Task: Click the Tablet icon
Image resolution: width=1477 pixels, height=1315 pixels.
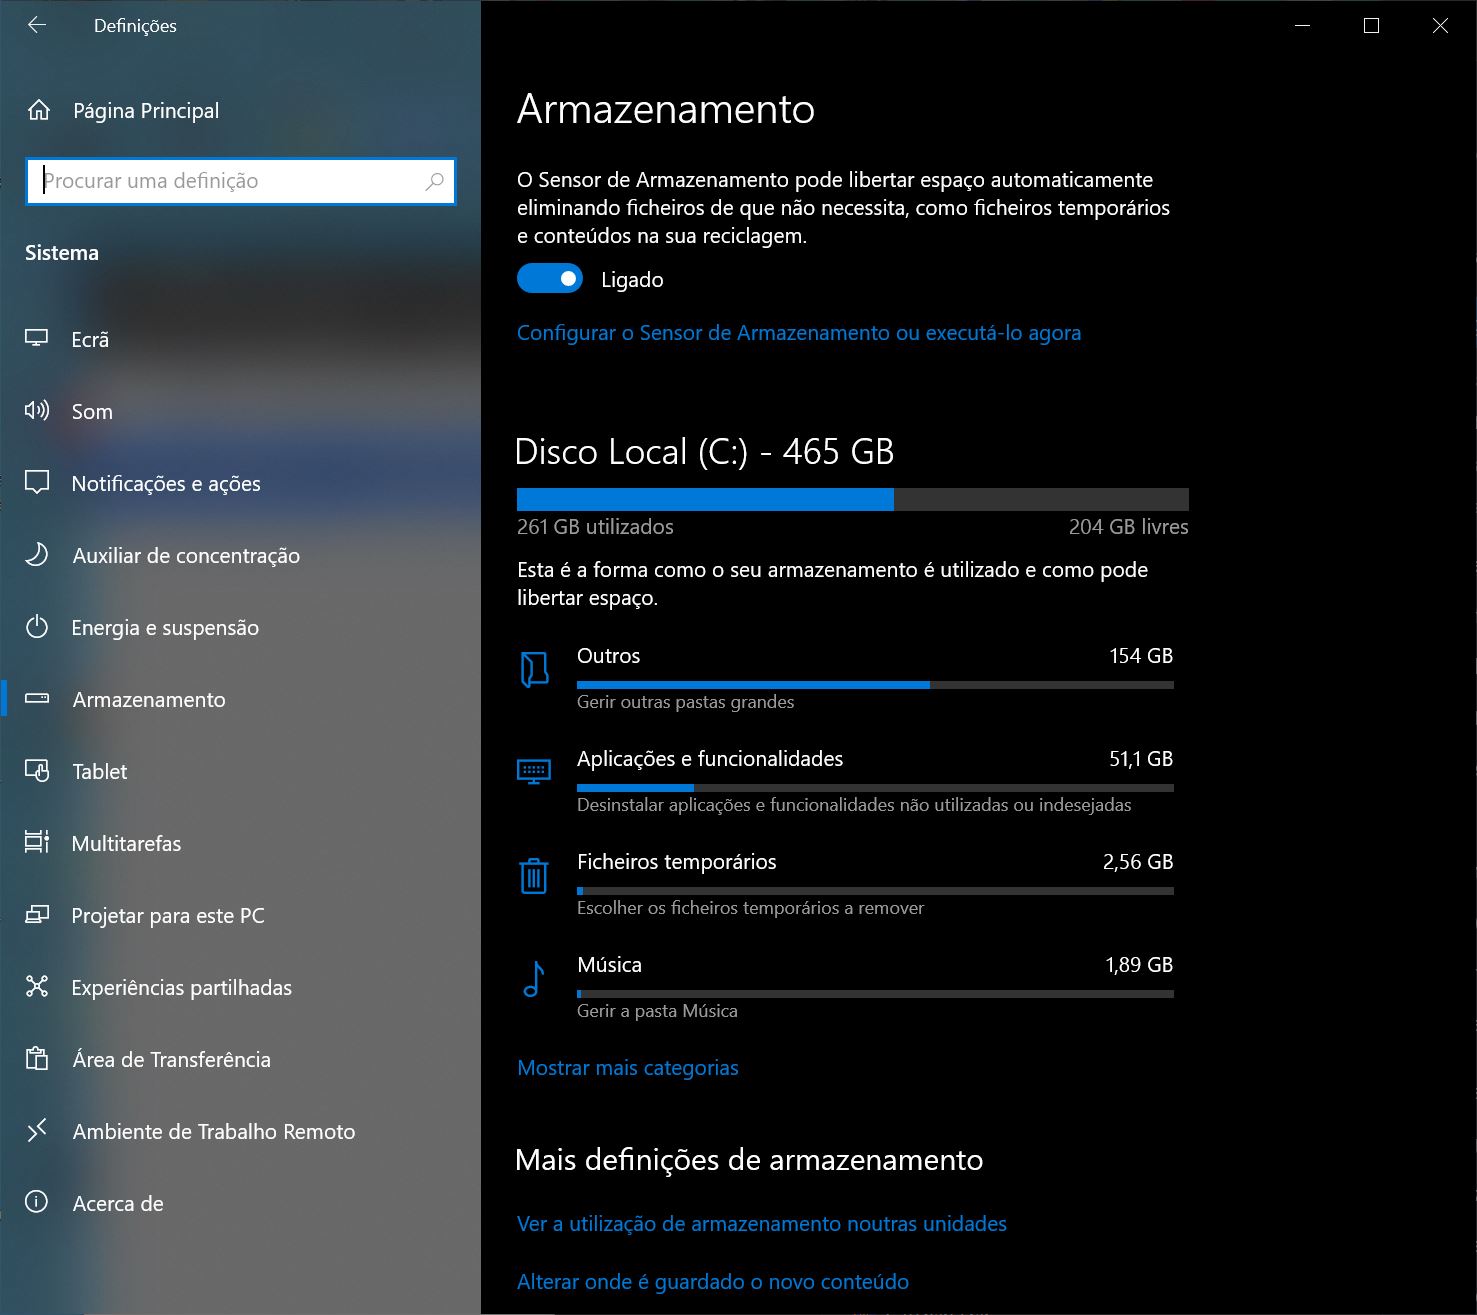Action: (x=37, y=771)
